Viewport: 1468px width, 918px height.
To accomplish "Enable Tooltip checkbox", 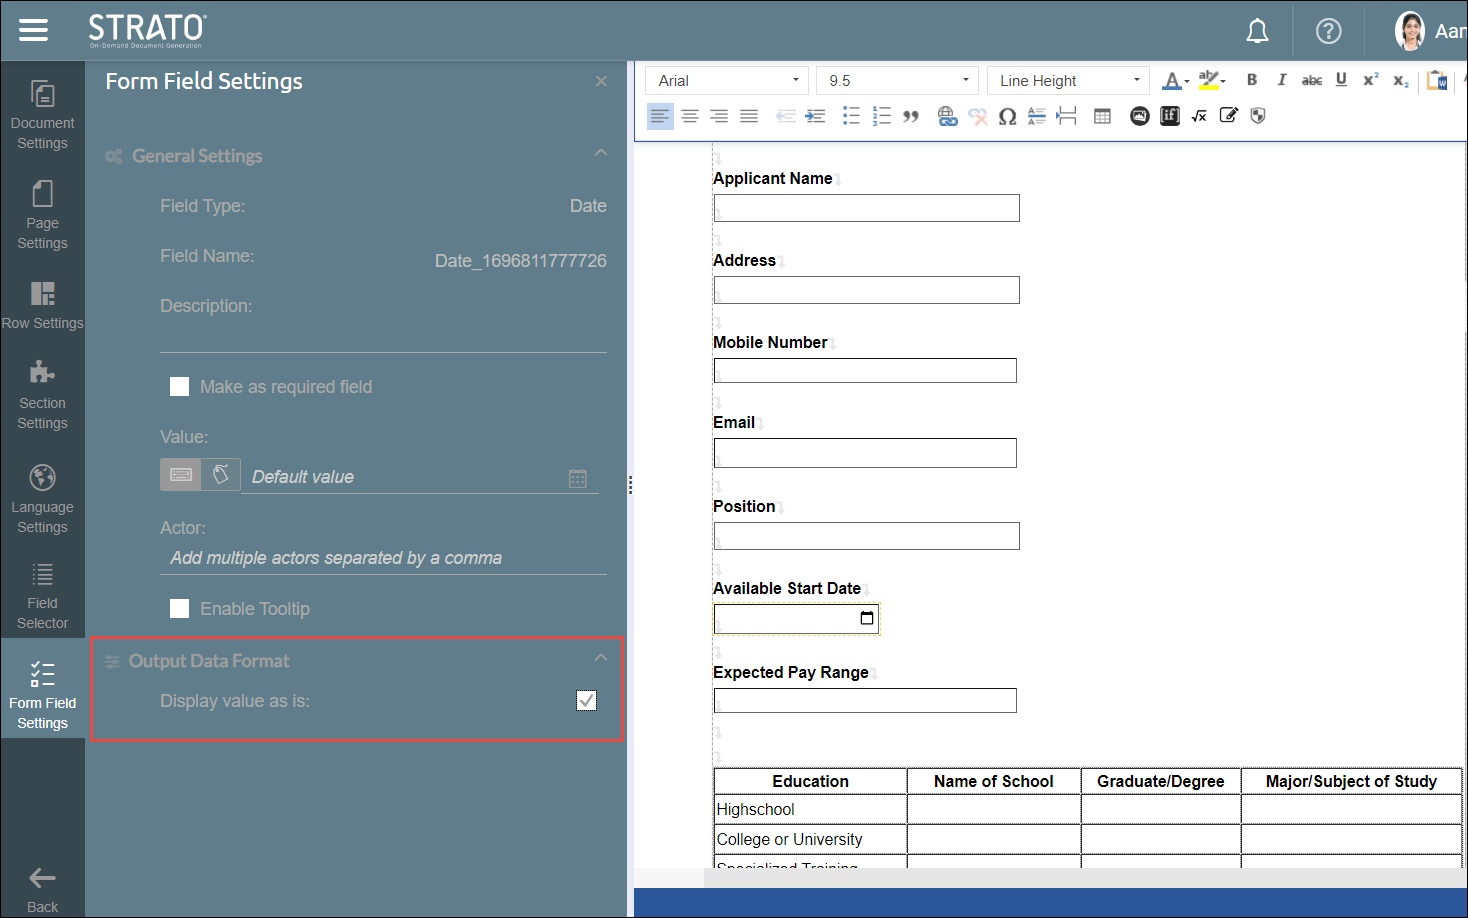I will click(180, 609).
